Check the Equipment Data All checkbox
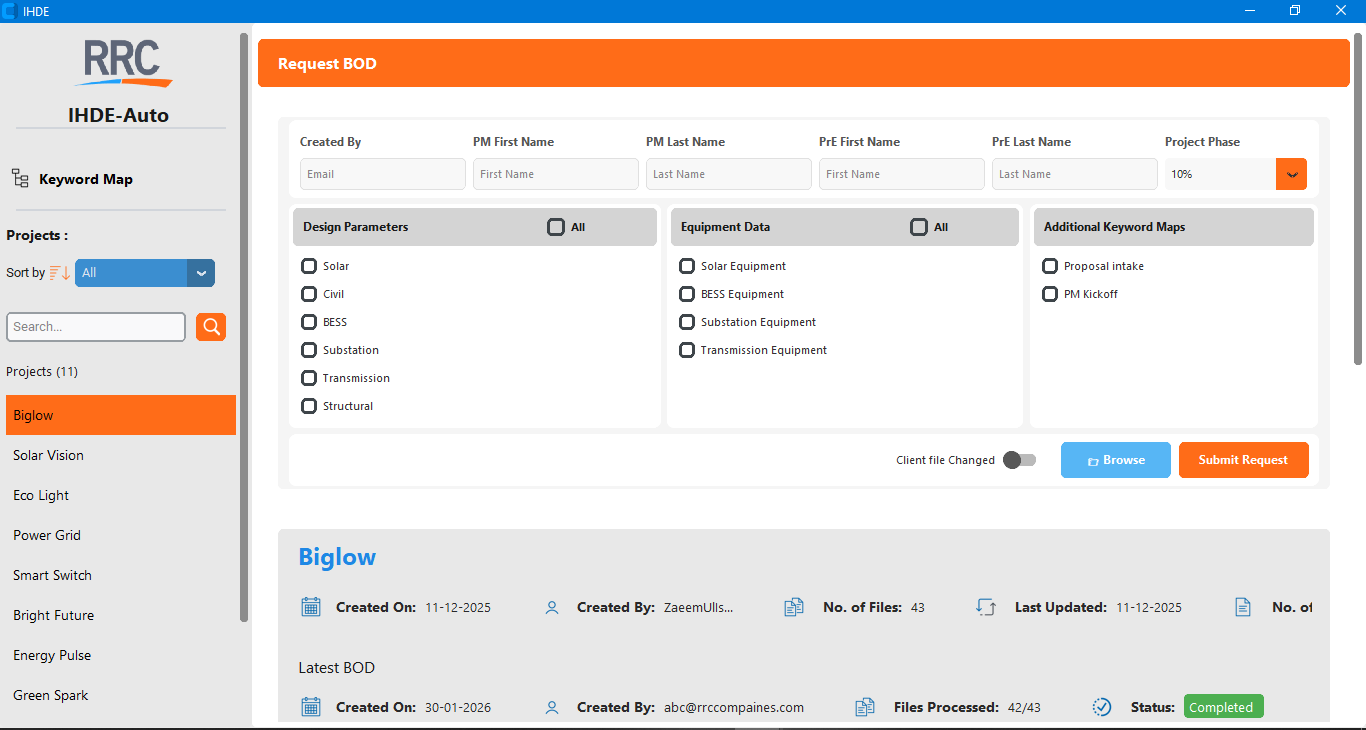The height and width of the screenshot is (730, 1366). click(x=919, y=227)
